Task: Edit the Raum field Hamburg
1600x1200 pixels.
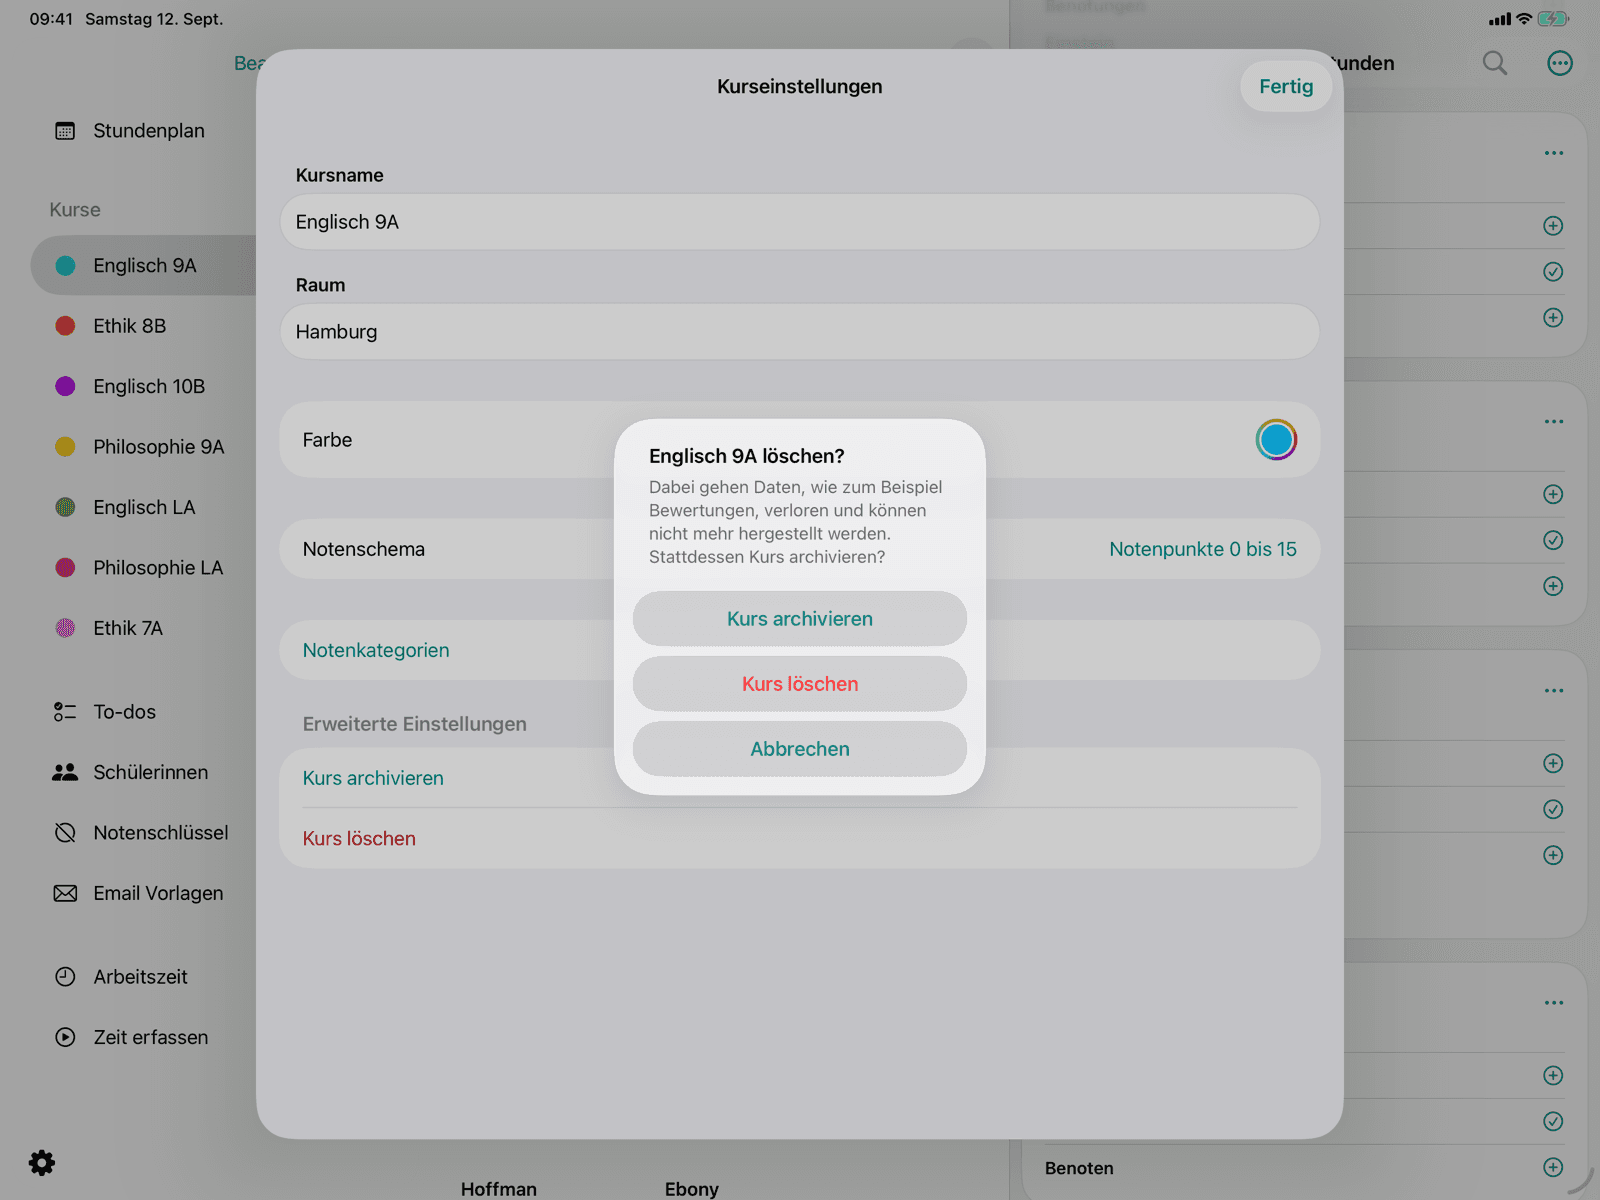Action: click(x=800, y=332)
